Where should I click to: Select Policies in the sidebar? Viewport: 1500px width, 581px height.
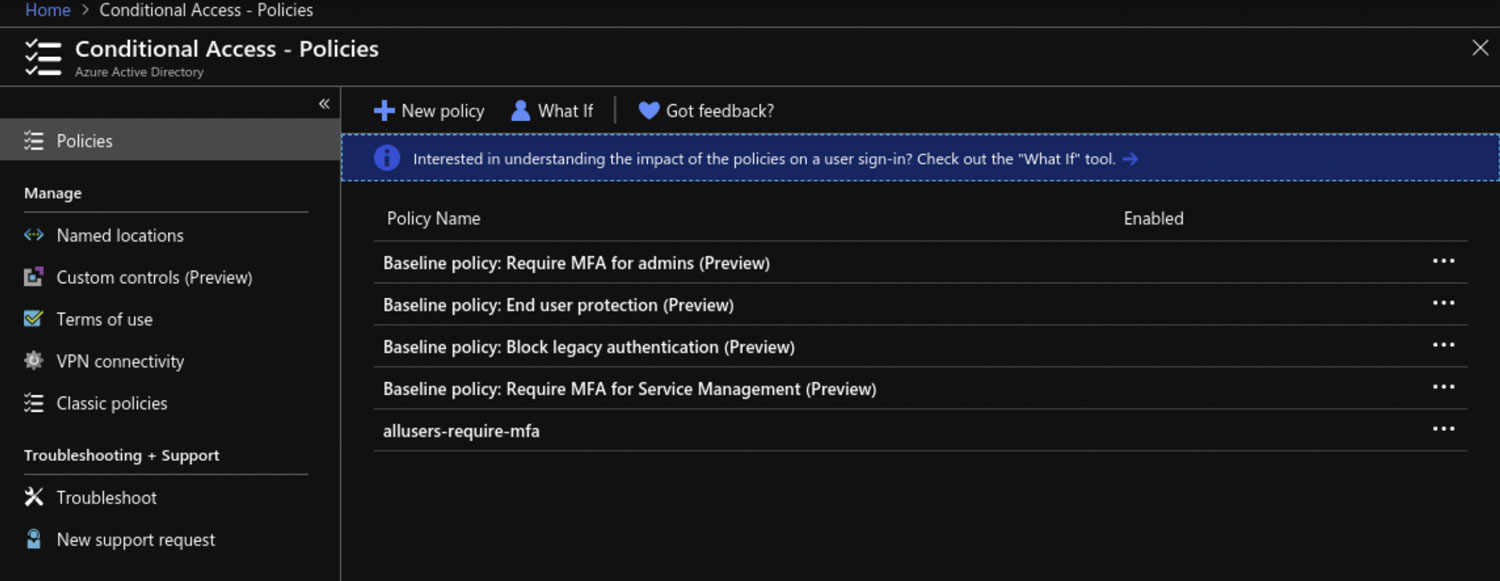(170, 140)
